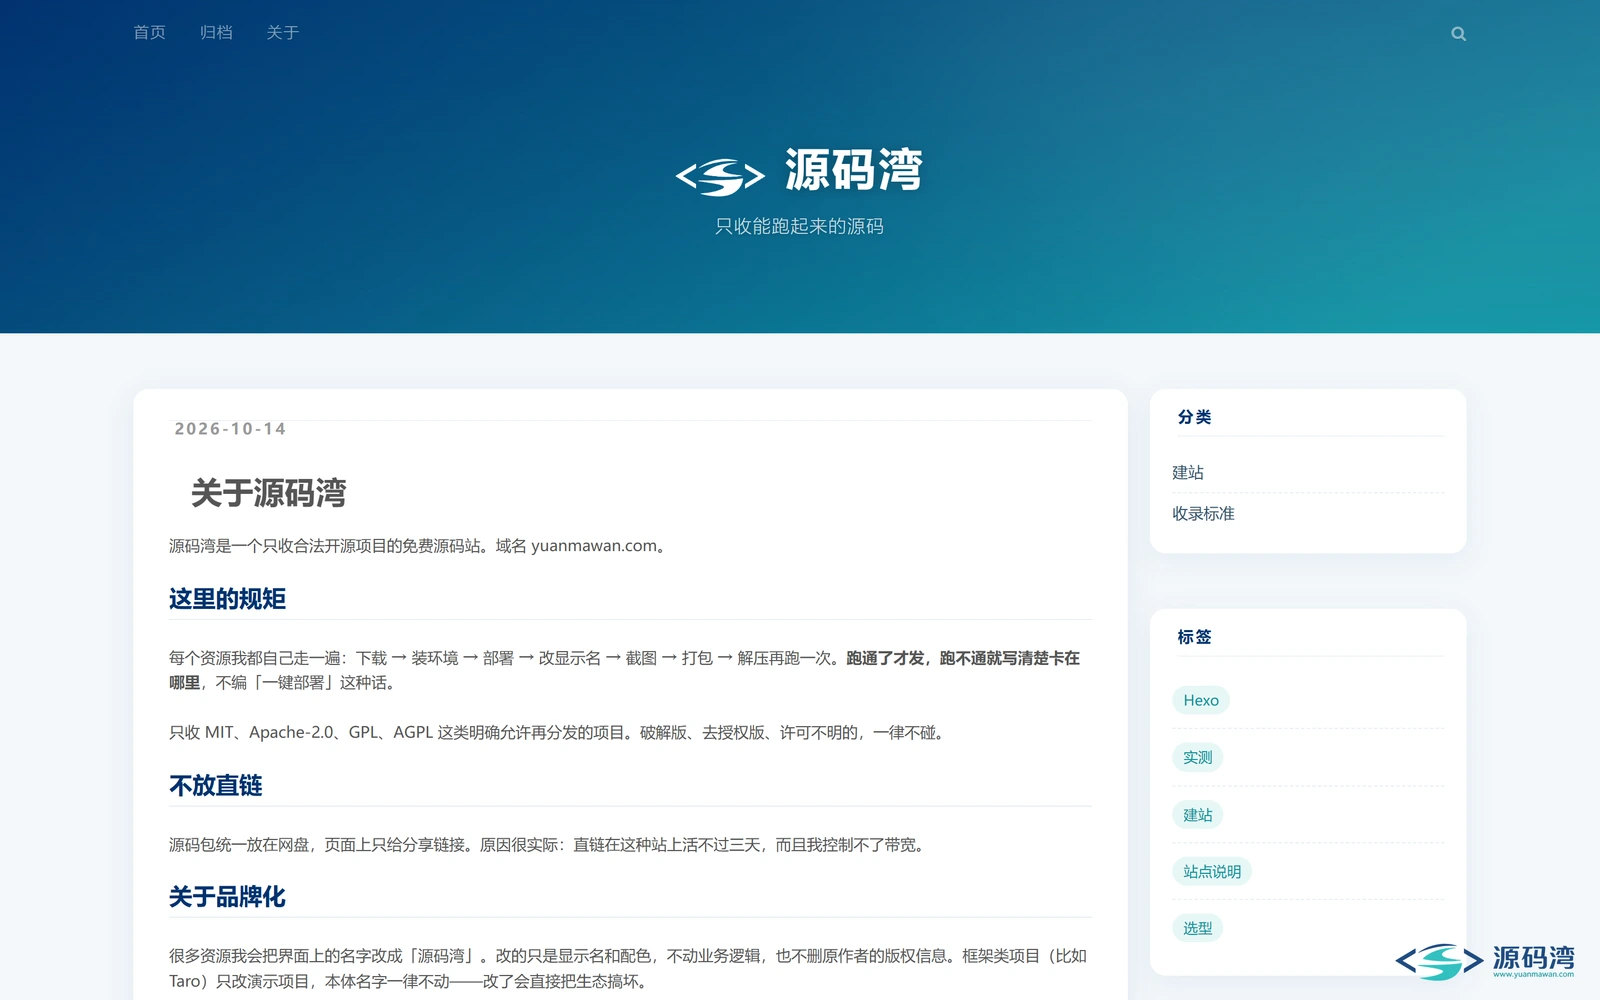Click the 标签 widget title
The image size is (1600, 1000).
pyautogui.click(x=1194, y=637)
